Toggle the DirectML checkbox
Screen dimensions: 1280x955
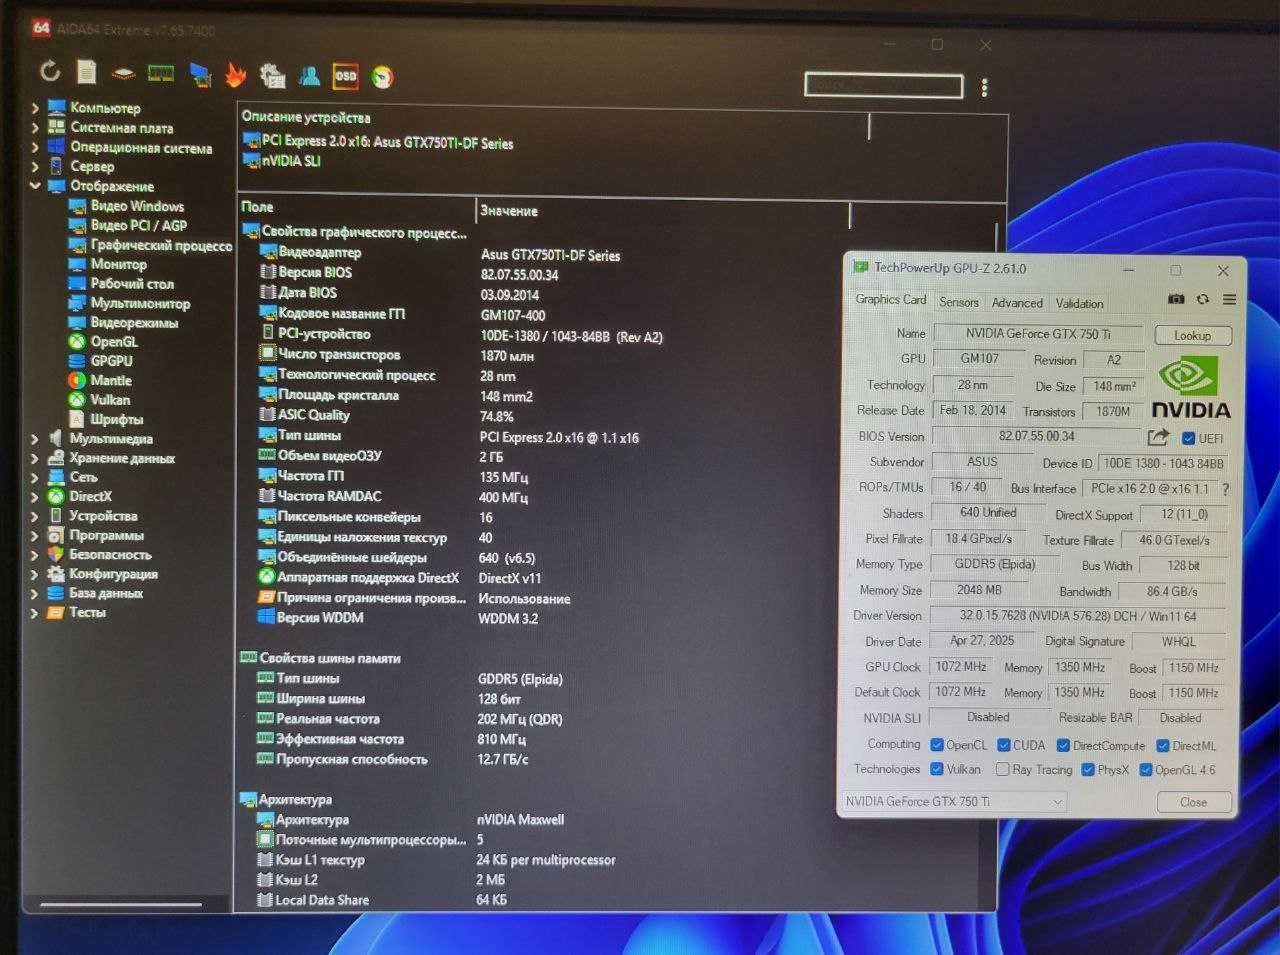point(1163,745)
